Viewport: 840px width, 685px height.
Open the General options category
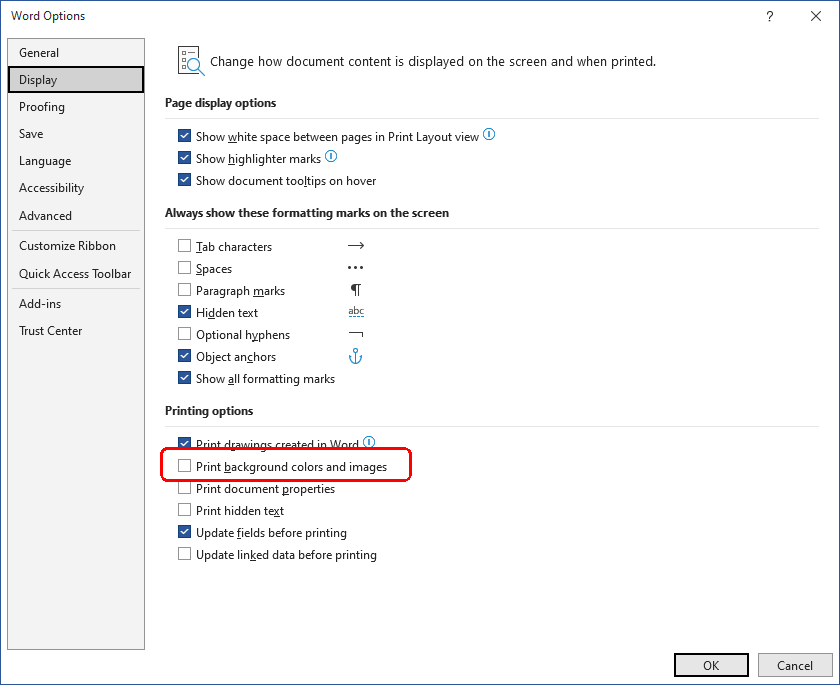click(x=76, y=52)
